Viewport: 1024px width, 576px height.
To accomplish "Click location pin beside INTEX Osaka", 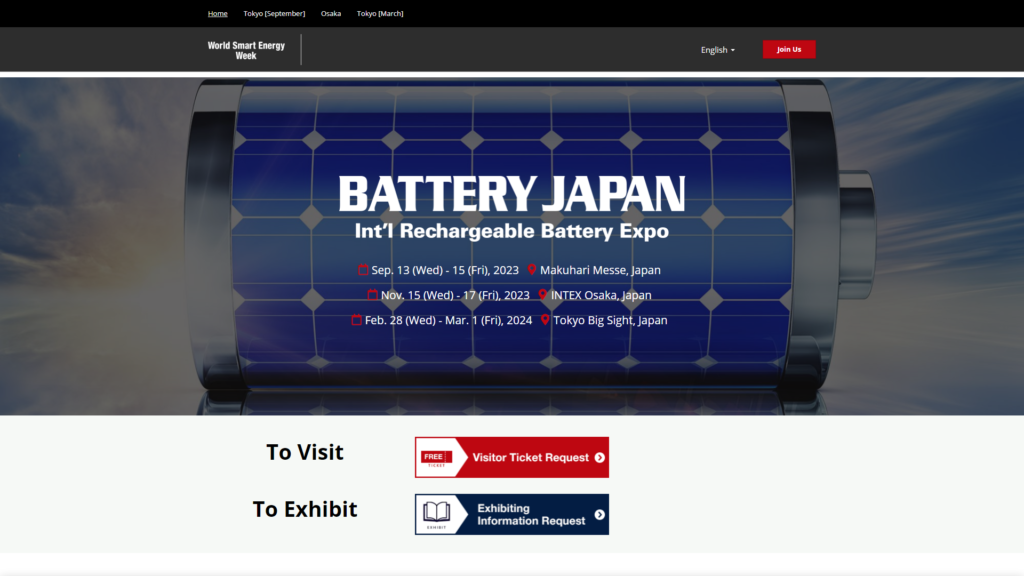I will [x=543, y=295].
